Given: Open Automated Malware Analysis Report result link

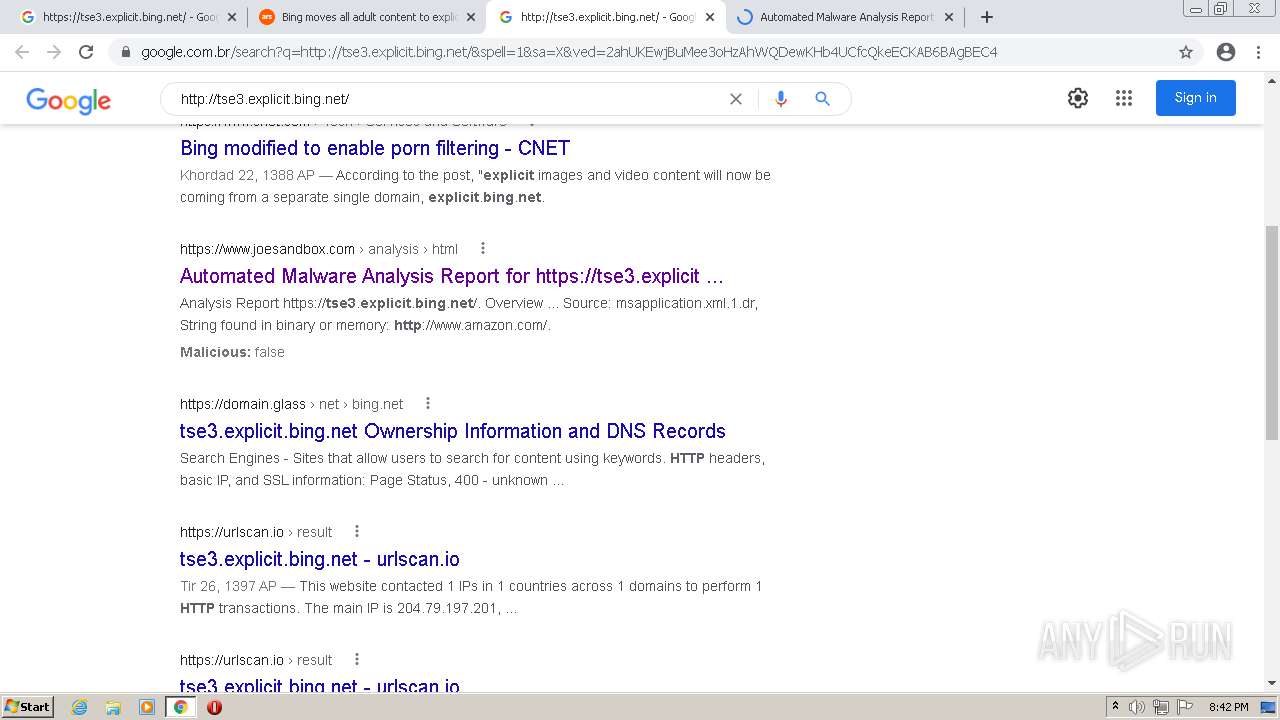Looking at the screenshot, I should point(451,276).
